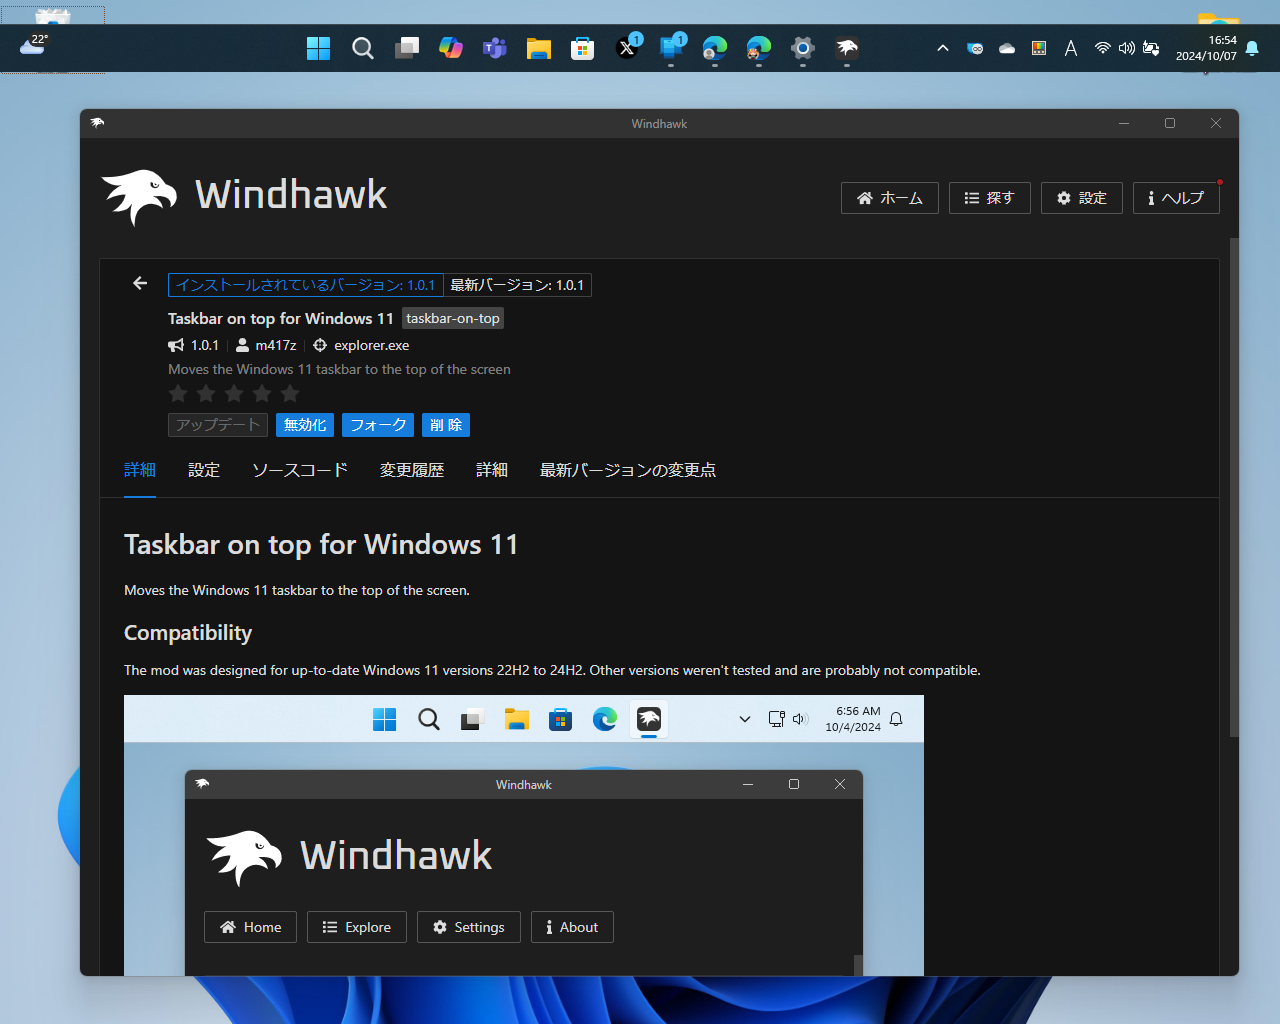
Task: Open File Explorer from the taskbar
Action: tap(539, 48)
